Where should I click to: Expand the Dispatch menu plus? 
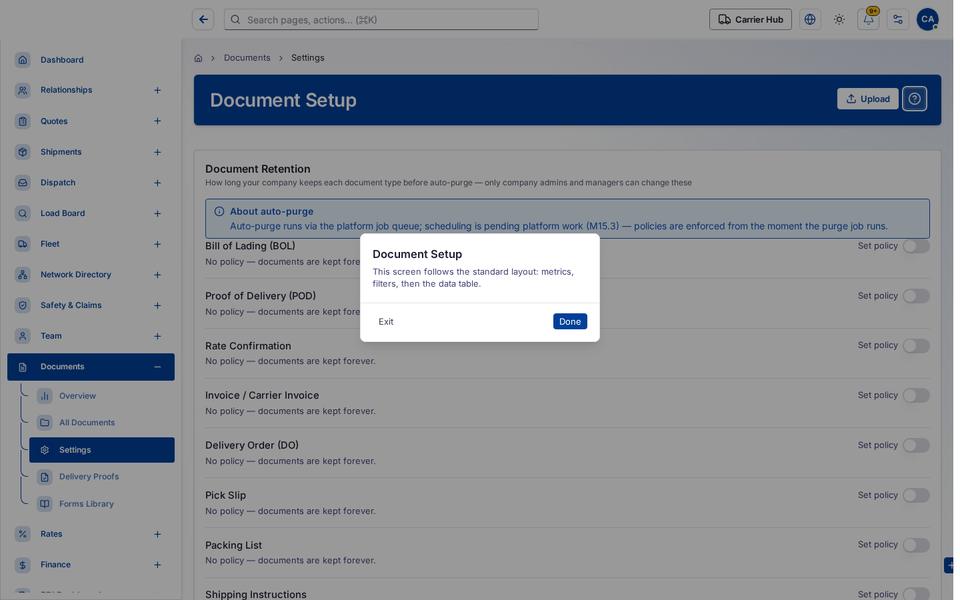[157, 183]
